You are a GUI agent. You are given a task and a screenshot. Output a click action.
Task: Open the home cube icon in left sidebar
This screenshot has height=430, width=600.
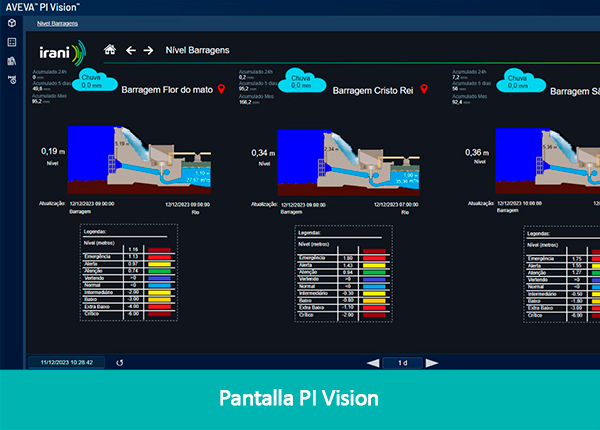pyautogui.click(x=12, y=23)
